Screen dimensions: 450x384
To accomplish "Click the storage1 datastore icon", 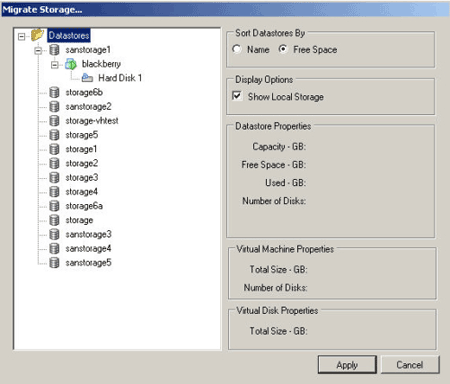I will click(54, 149).
